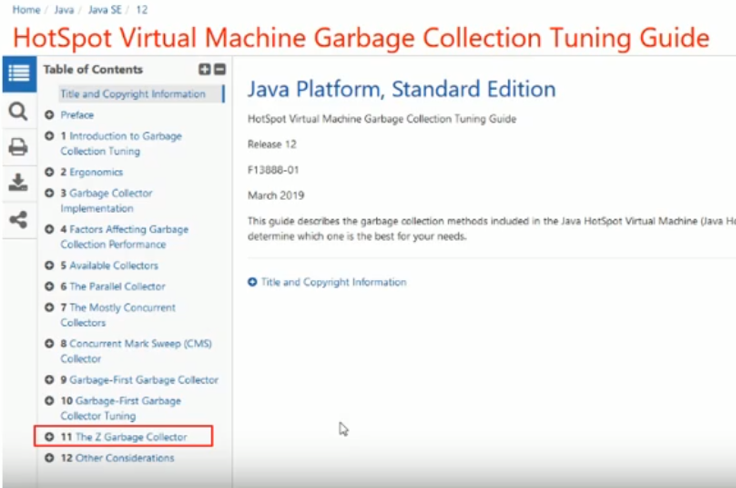Expand chapter 10 Garbage-First Collector Tuning
736x488 pixels.
point(49,401)
